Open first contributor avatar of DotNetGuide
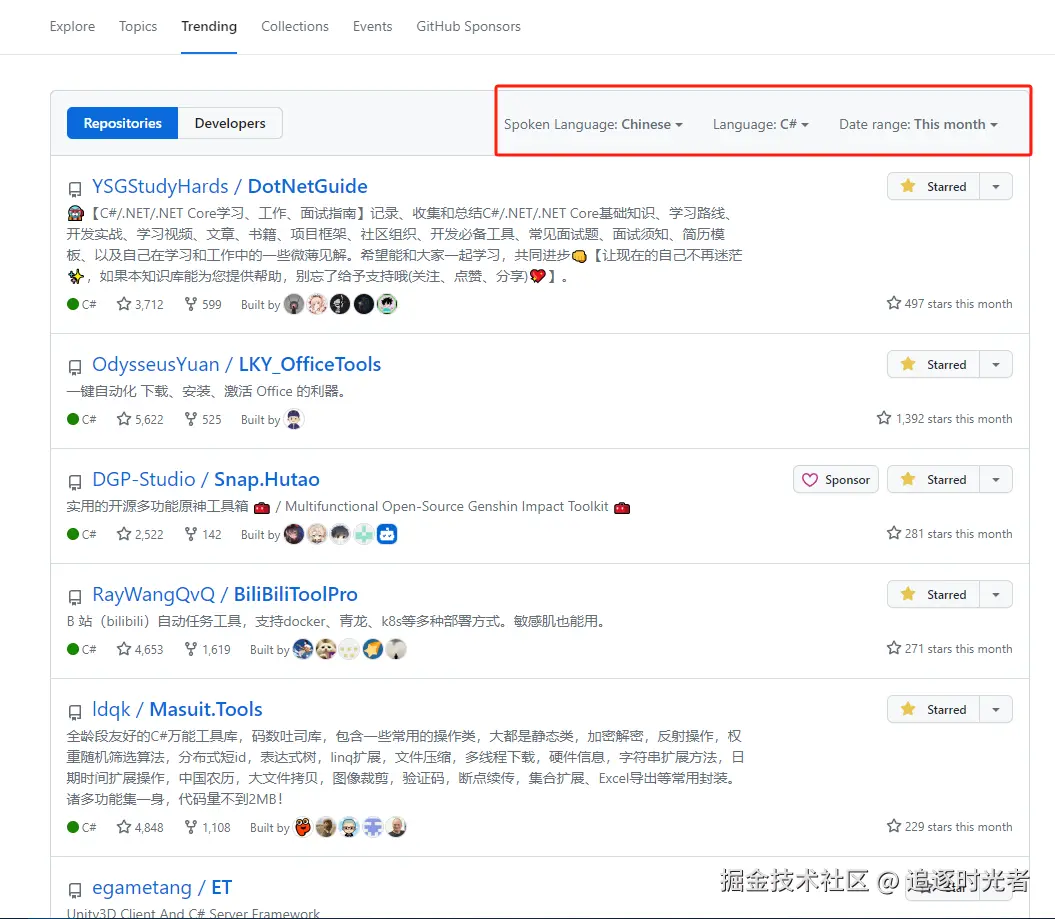Viewport: 1055px width, 919px height. [294, 304]
